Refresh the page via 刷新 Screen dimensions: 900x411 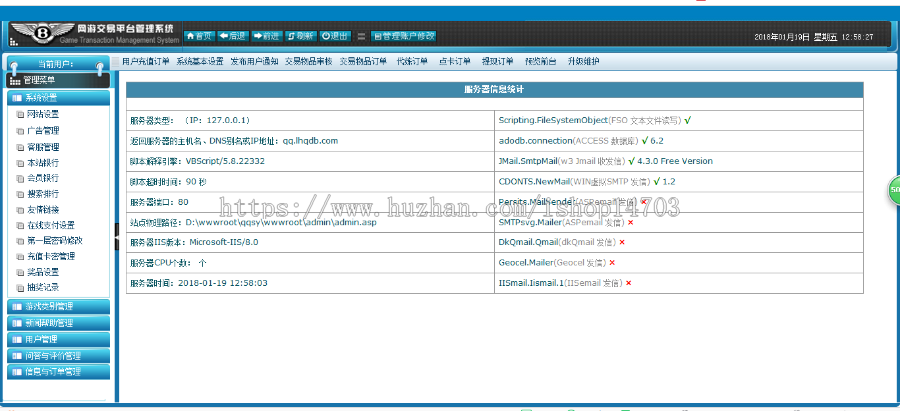pyautogui.click(x=301, y=36)
